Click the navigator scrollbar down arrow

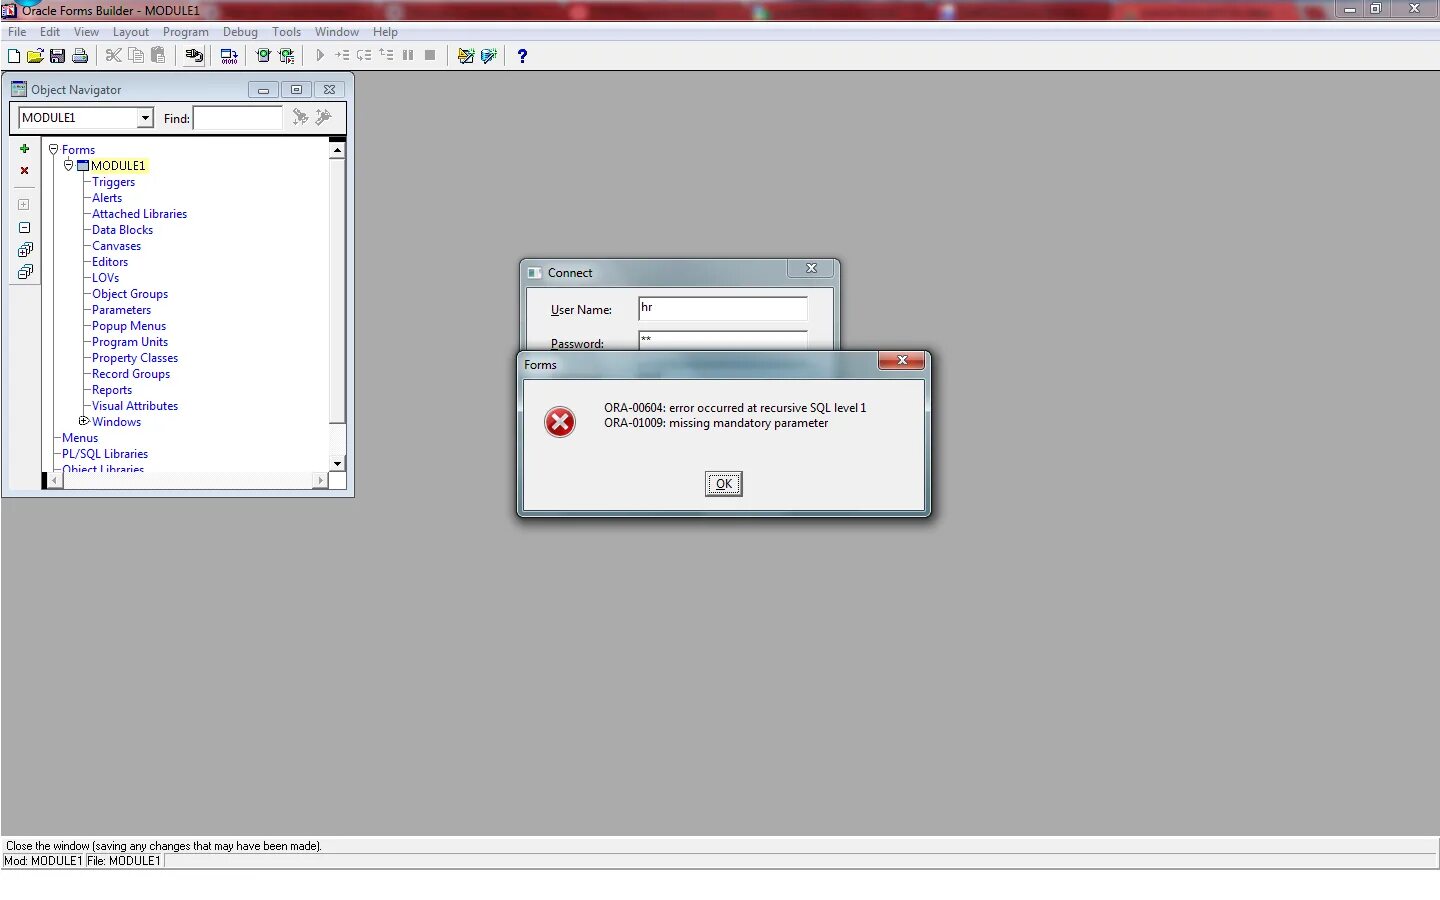[337, 464]
